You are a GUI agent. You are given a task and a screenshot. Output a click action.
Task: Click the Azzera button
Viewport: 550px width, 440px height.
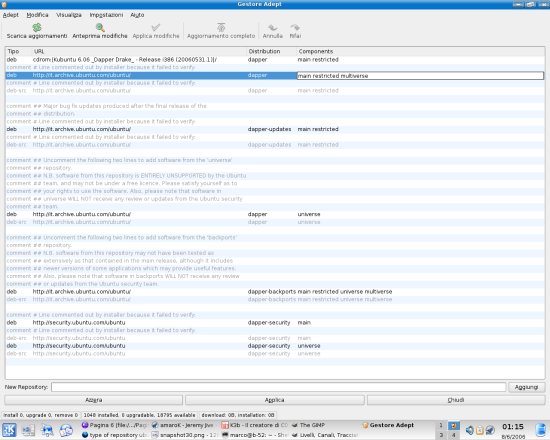(x=94, y=400)
